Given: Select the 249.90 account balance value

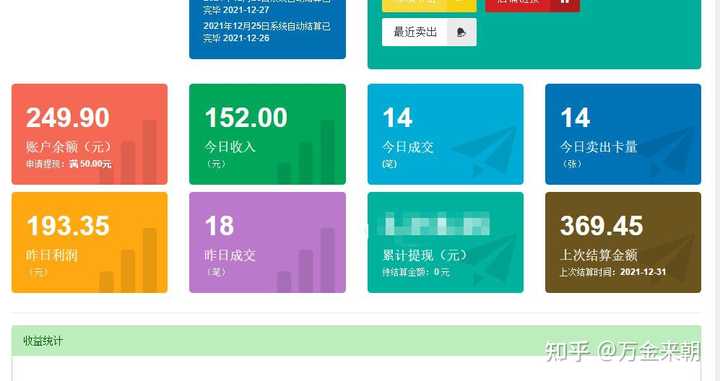Looking at the screenshot, I should (68, 118).
